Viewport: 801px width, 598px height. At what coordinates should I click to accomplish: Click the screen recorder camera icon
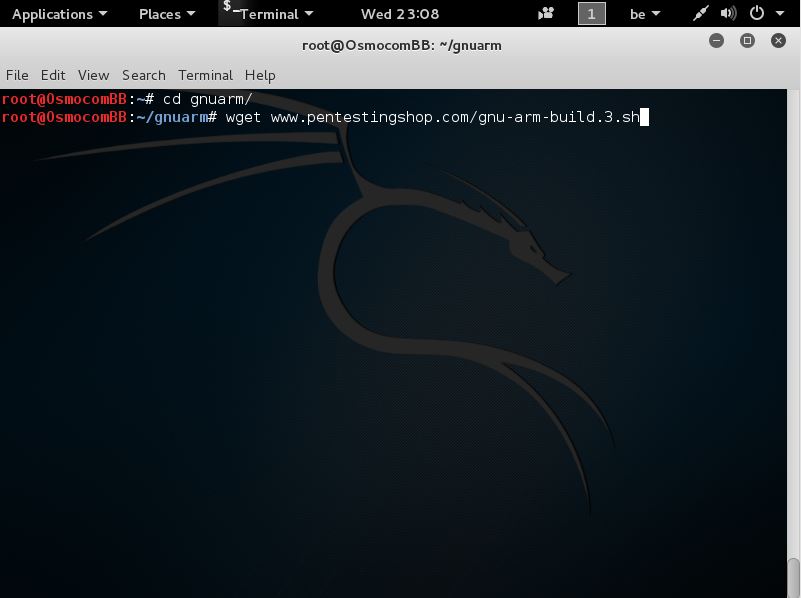[546, 13]
